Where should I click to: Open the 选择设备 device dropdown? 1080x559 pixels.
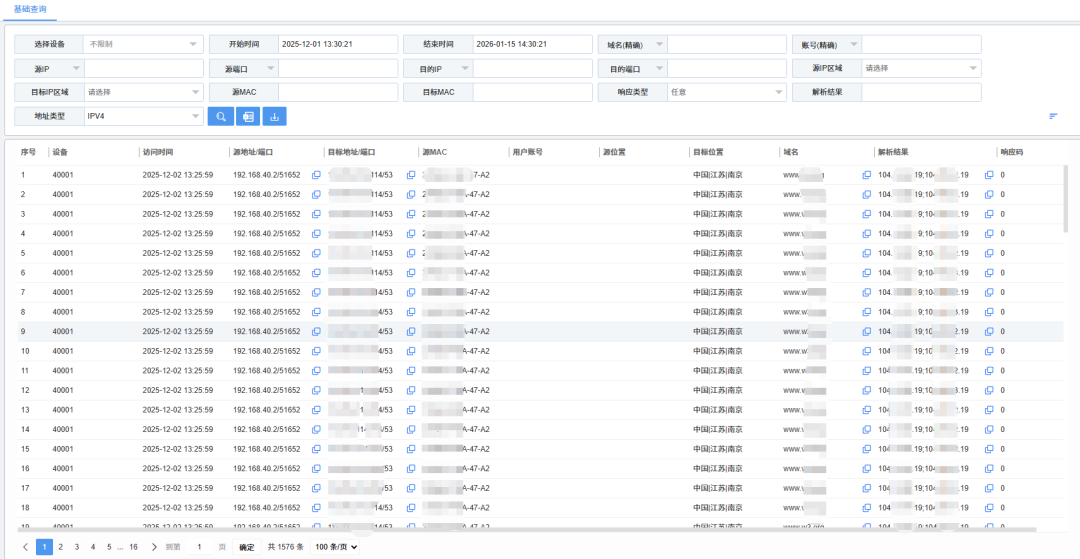[x=143, y=44]
